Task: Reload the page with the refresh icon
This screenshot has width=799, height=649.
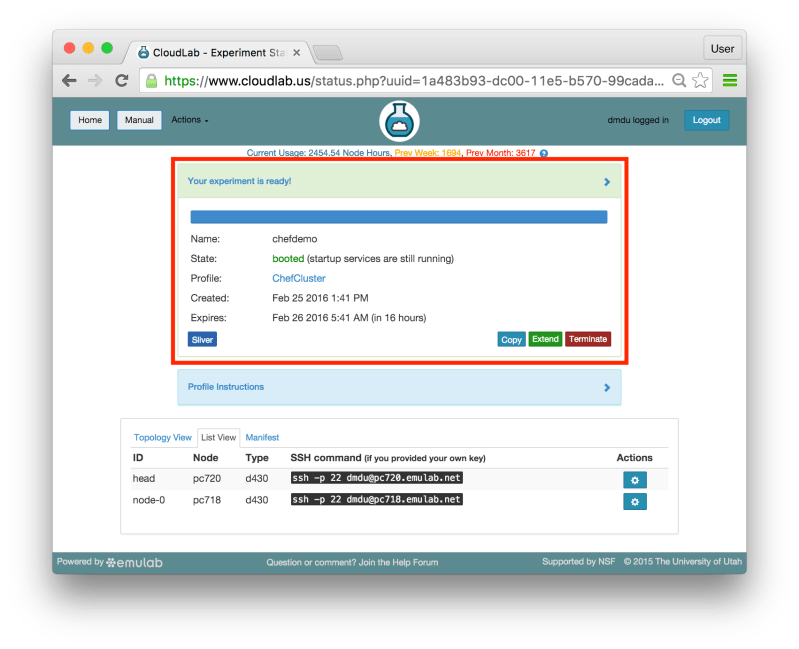Action: [121, 80]
